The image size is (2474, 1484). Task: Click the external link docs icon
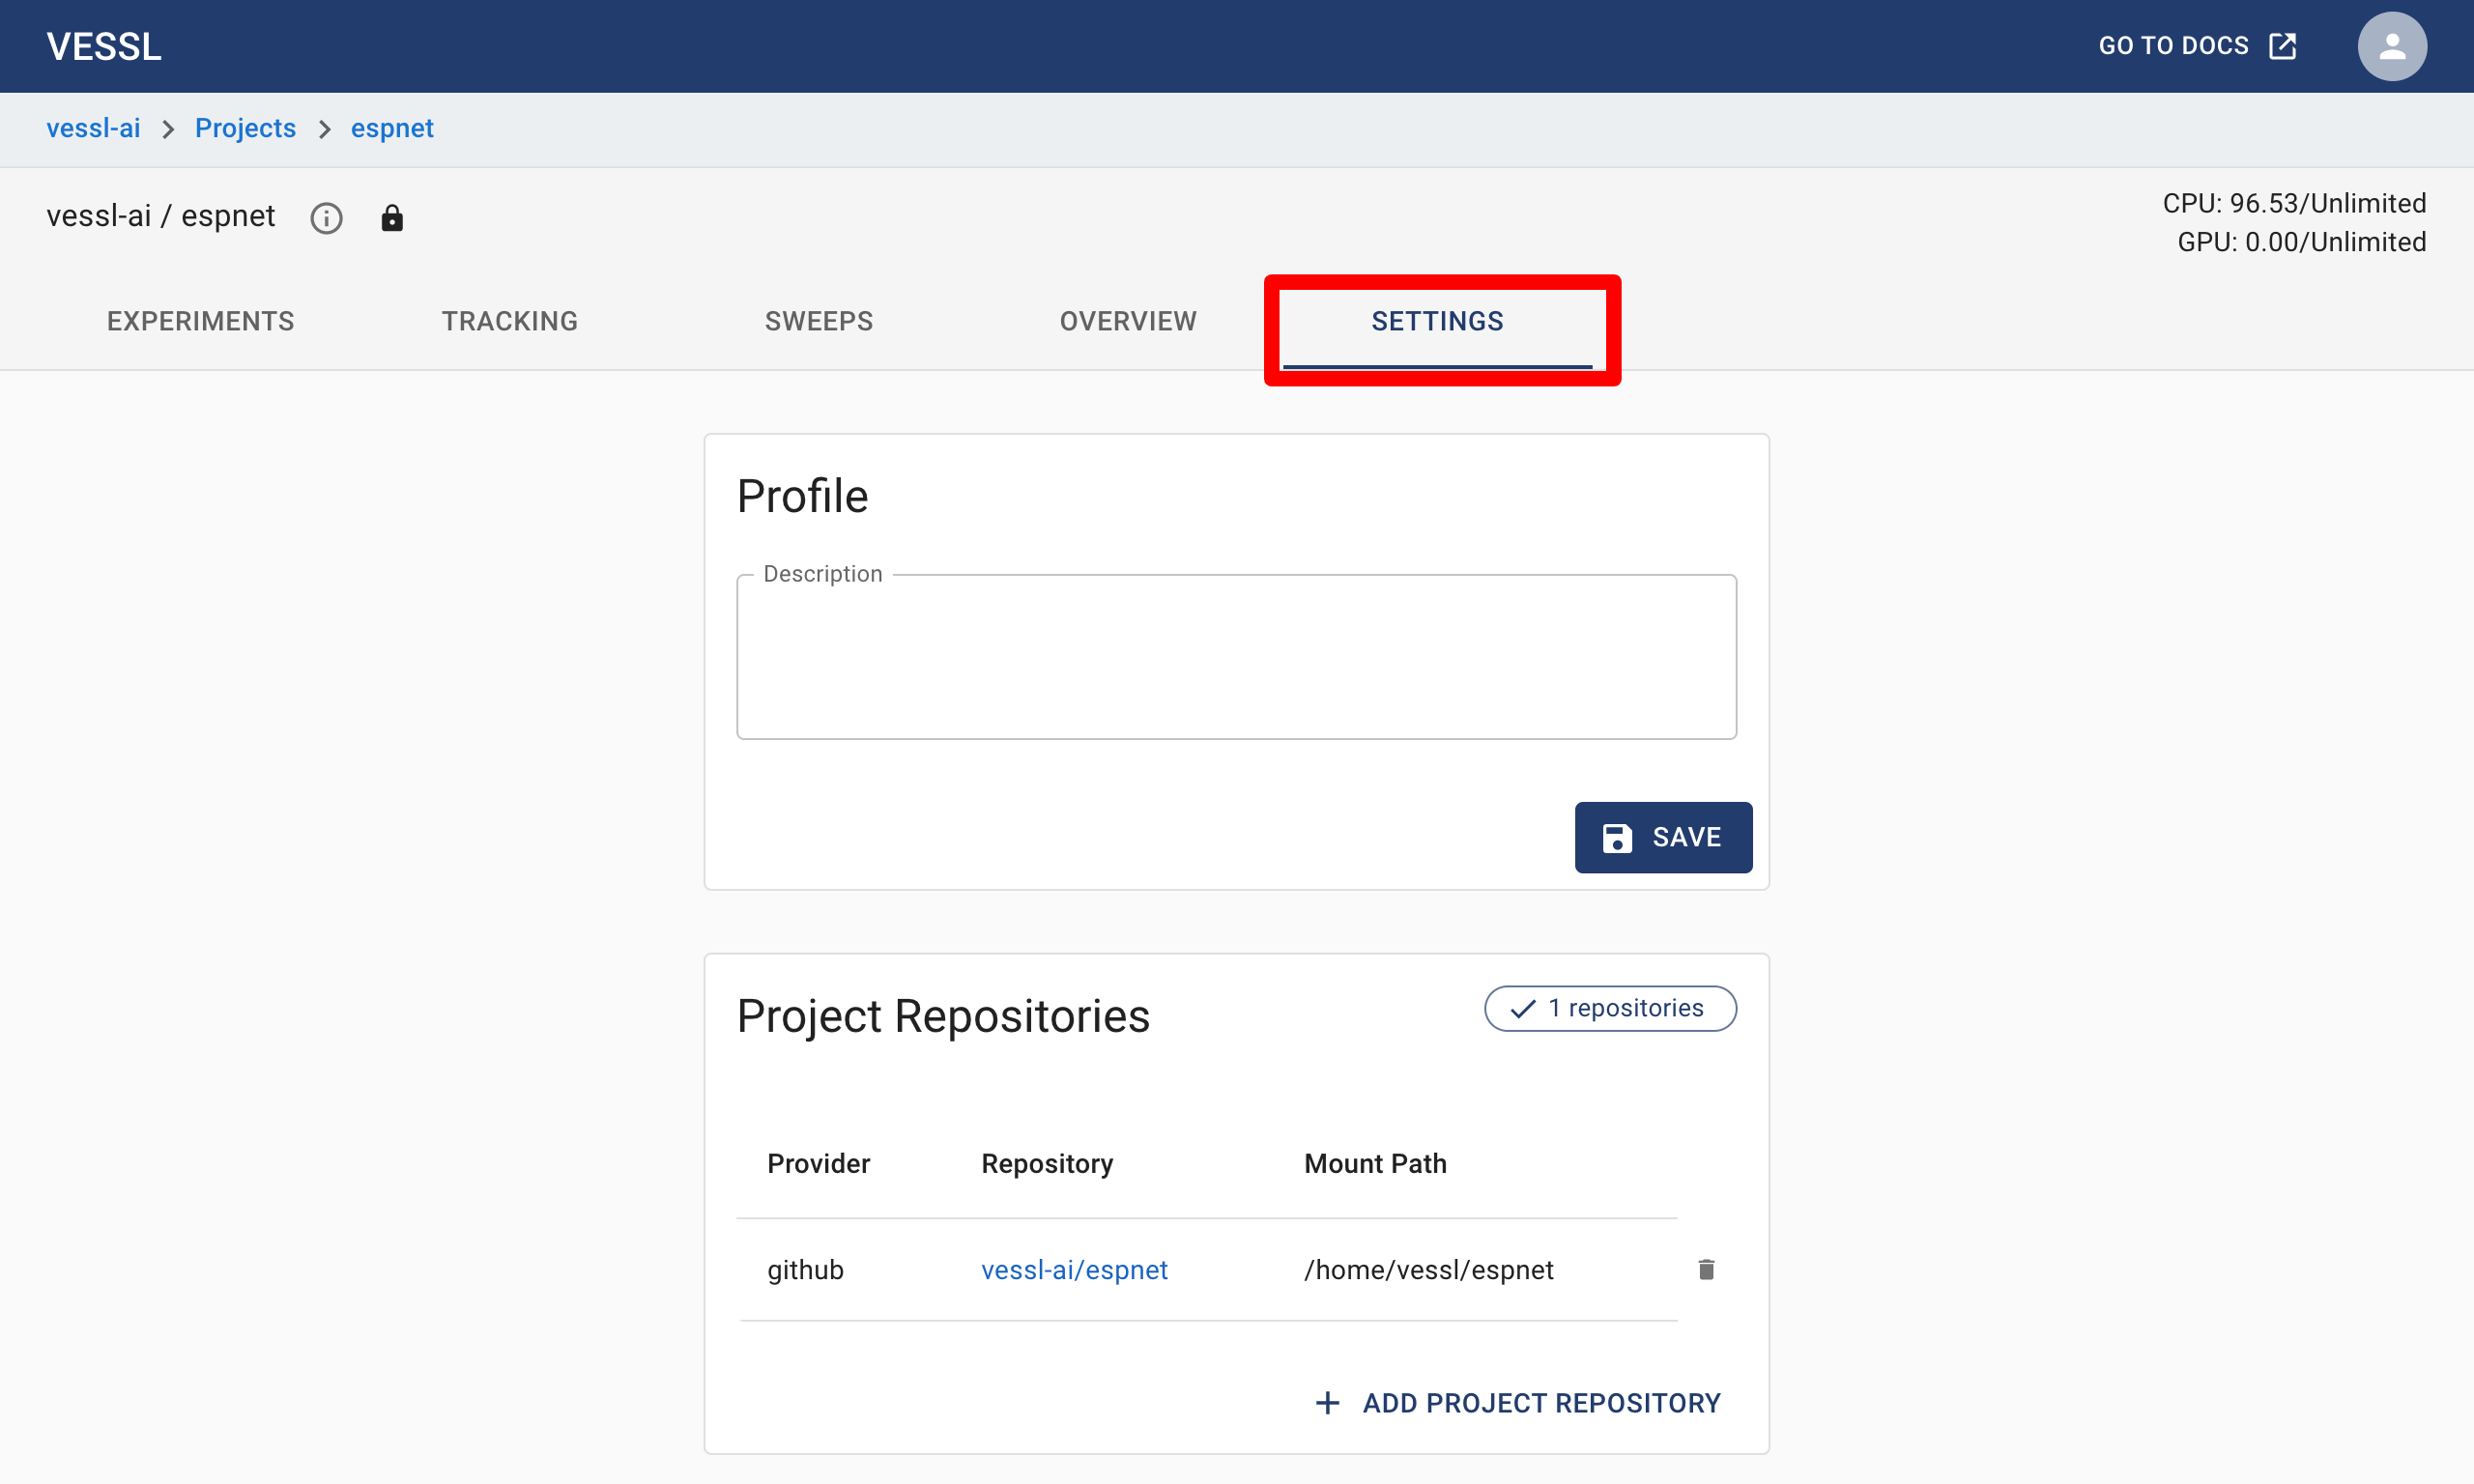2283,46
